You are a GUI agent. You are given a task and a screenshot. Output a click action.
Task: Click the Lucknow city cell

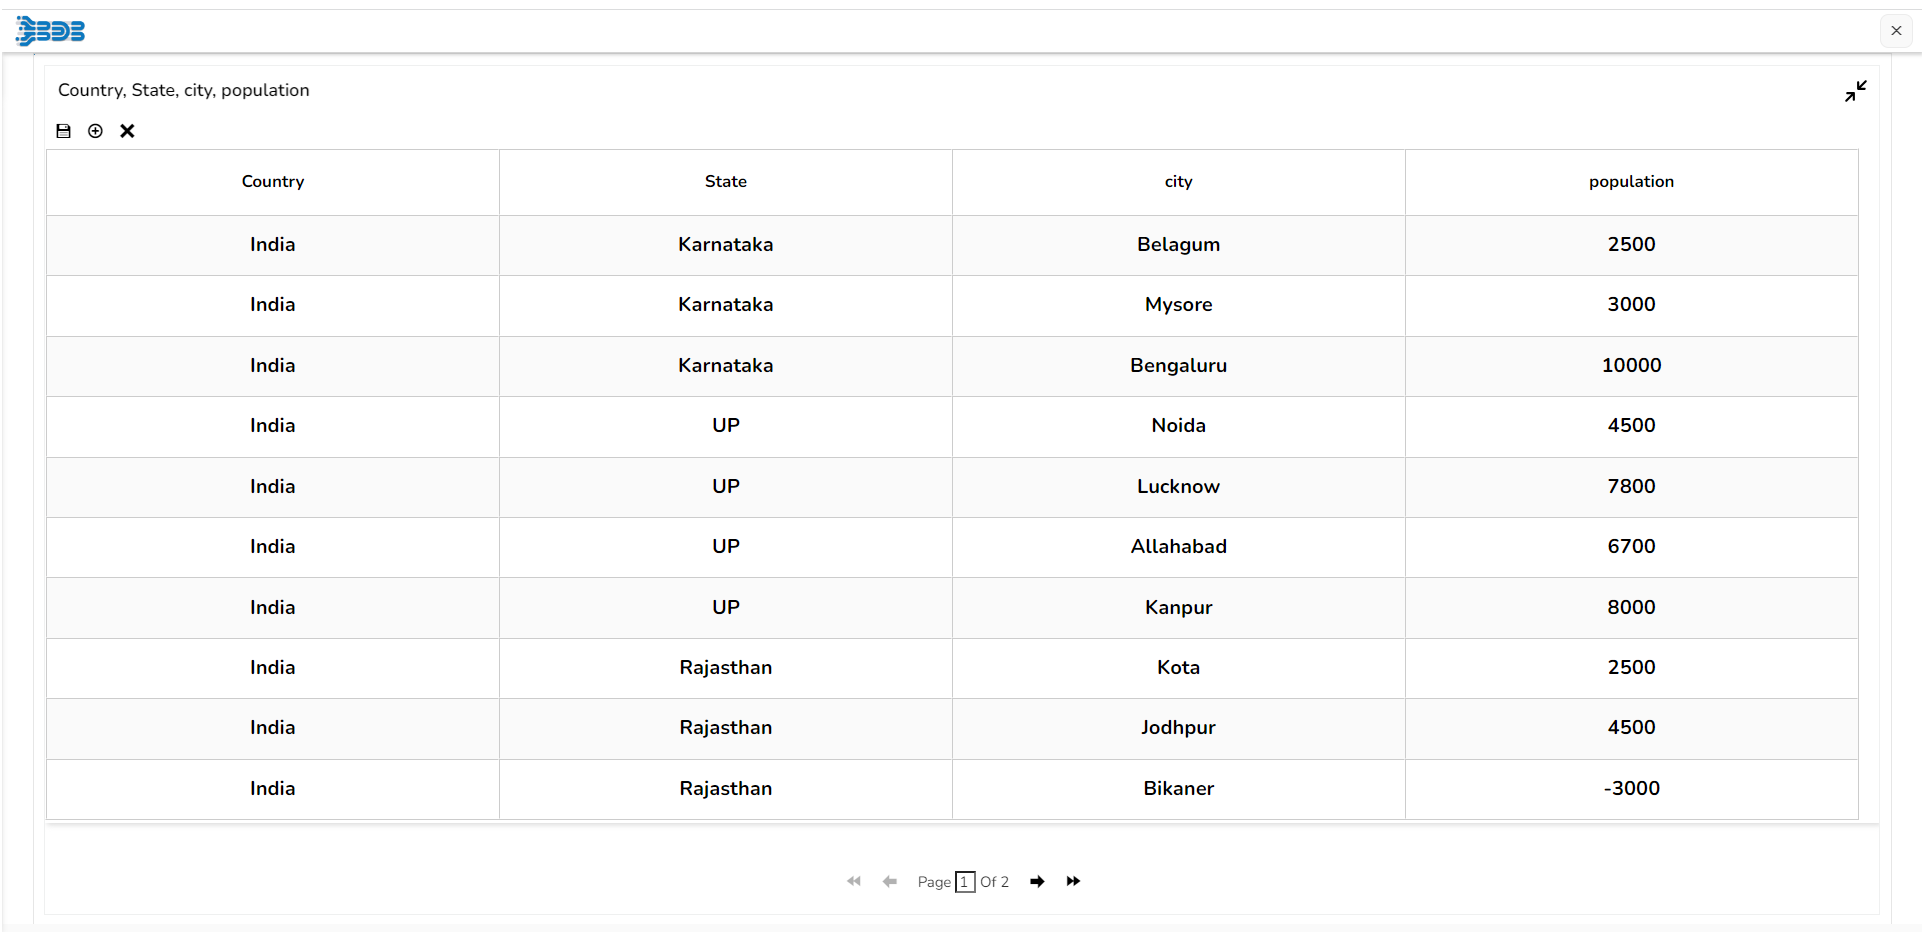coord(1179,487)
